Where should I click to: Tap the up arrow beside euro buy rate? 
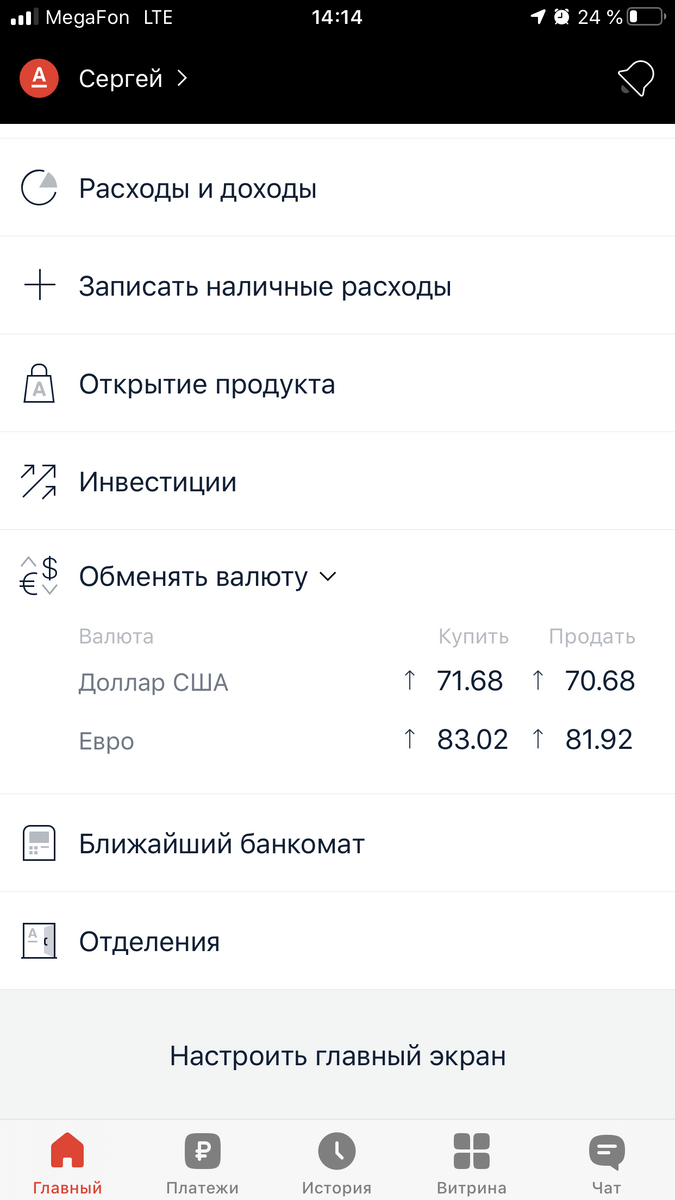[x=409, y=739]
